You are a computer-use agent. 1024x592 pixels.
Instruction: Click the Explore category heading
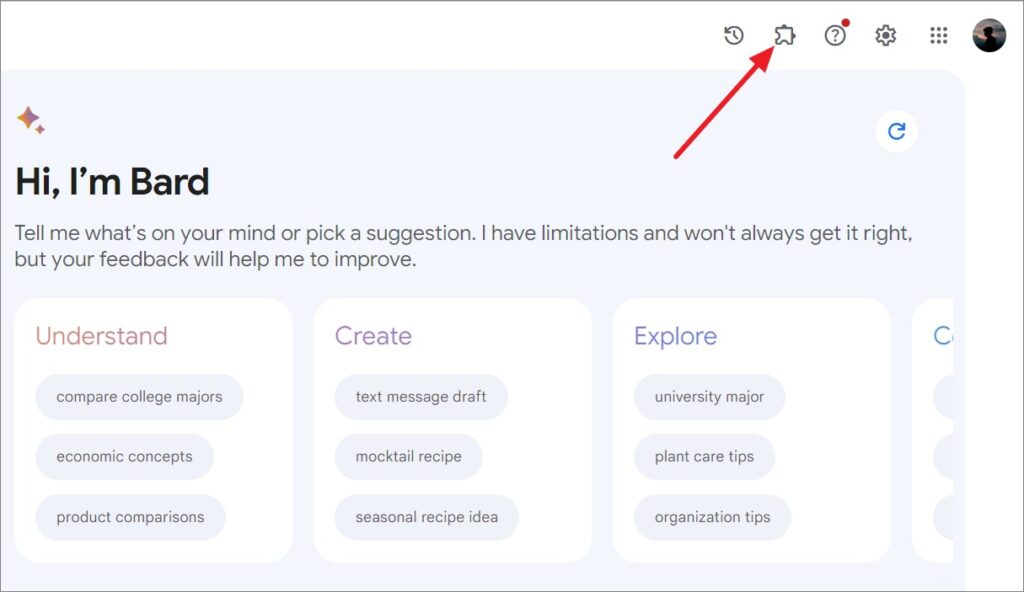coord(676,336)
